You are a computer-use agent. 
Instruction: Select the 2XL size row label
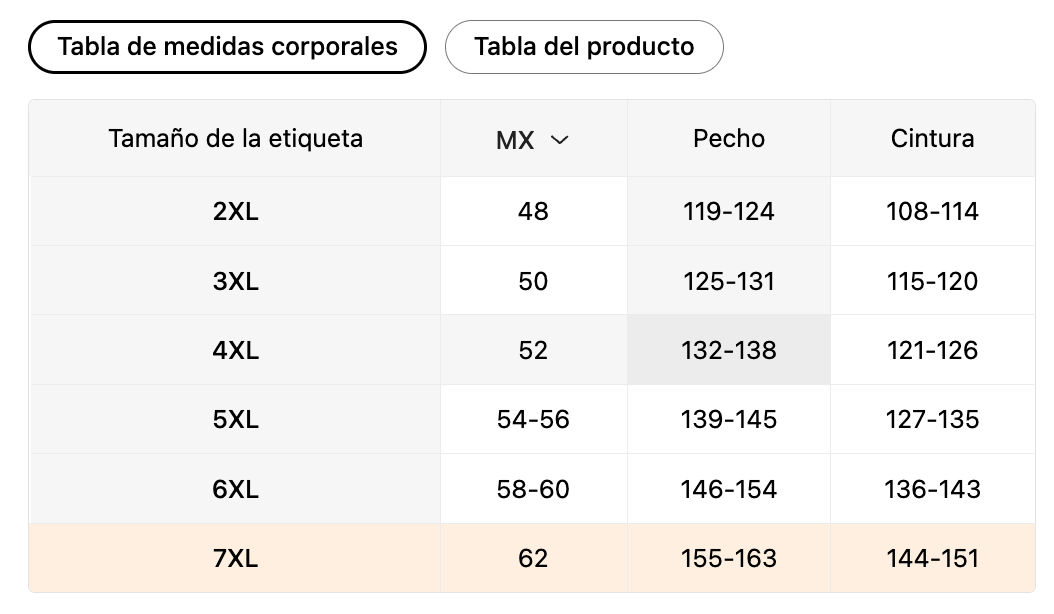[235, 212]
